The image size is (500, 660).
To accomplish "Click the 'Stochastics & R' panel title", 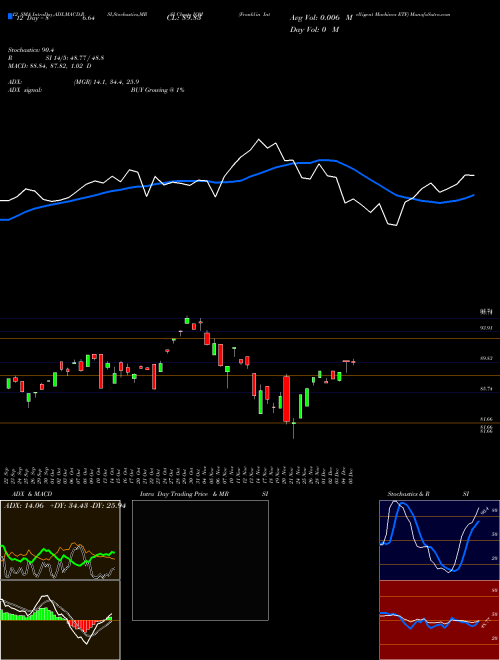I will (409, 494).
